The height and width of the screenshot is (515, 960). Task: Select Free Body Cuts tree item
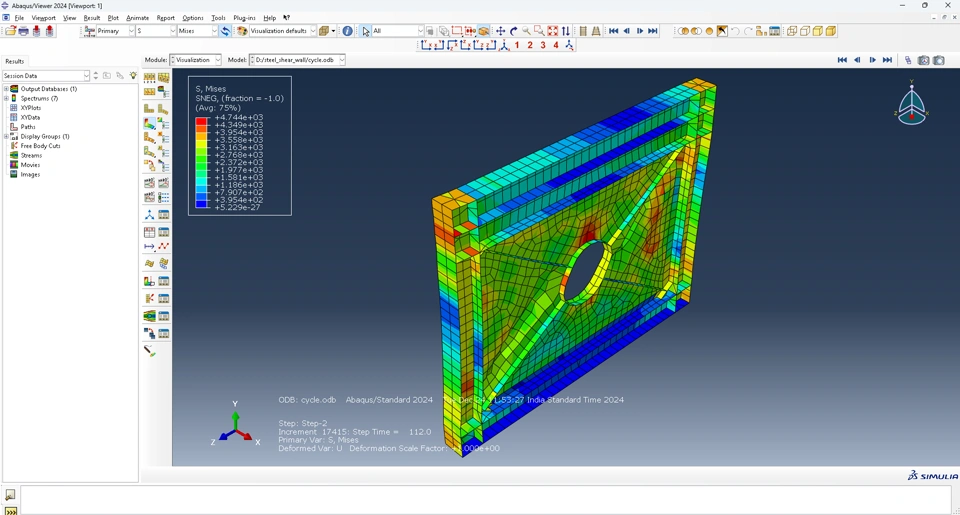pyautogui.click(x=40, y=146)
